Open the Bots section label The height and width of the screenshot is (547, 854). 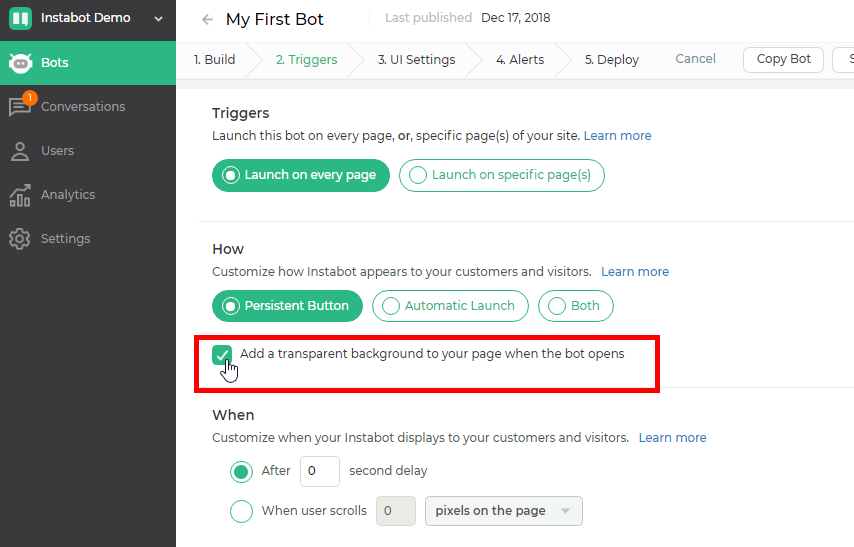54,63
